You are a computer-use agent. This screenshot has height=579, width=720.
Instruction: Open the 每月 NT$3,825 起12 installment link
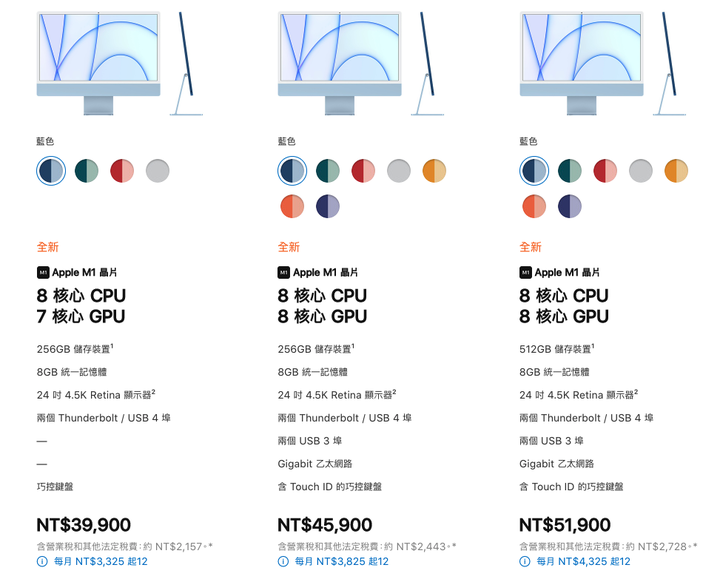(342, 562)
